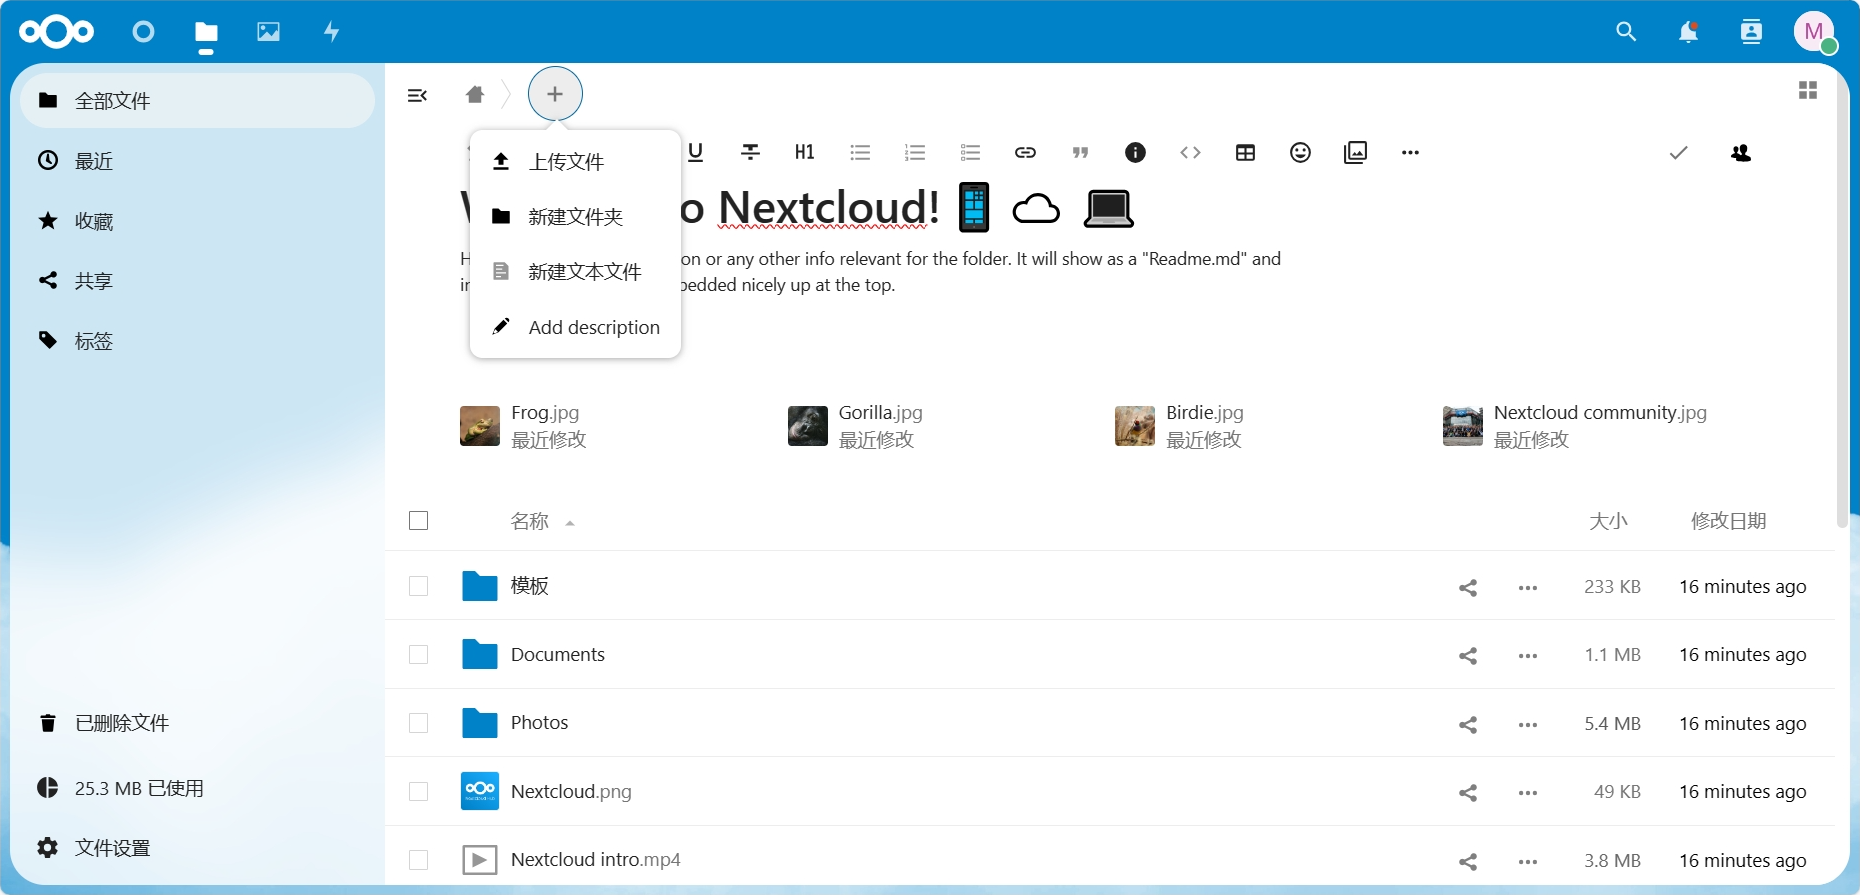Open the Files app icon in top bar
1860x895 pixels.
206,32
